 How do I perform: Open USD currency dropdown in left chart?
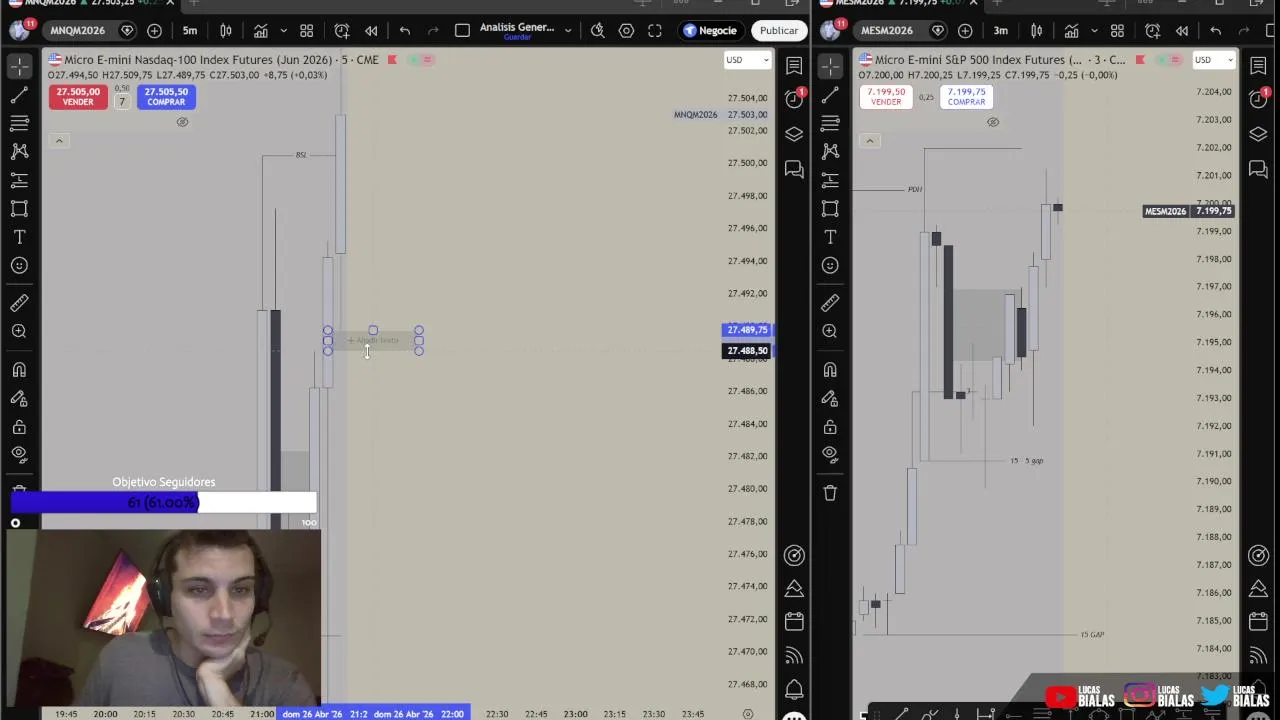[x=747, y=60]
